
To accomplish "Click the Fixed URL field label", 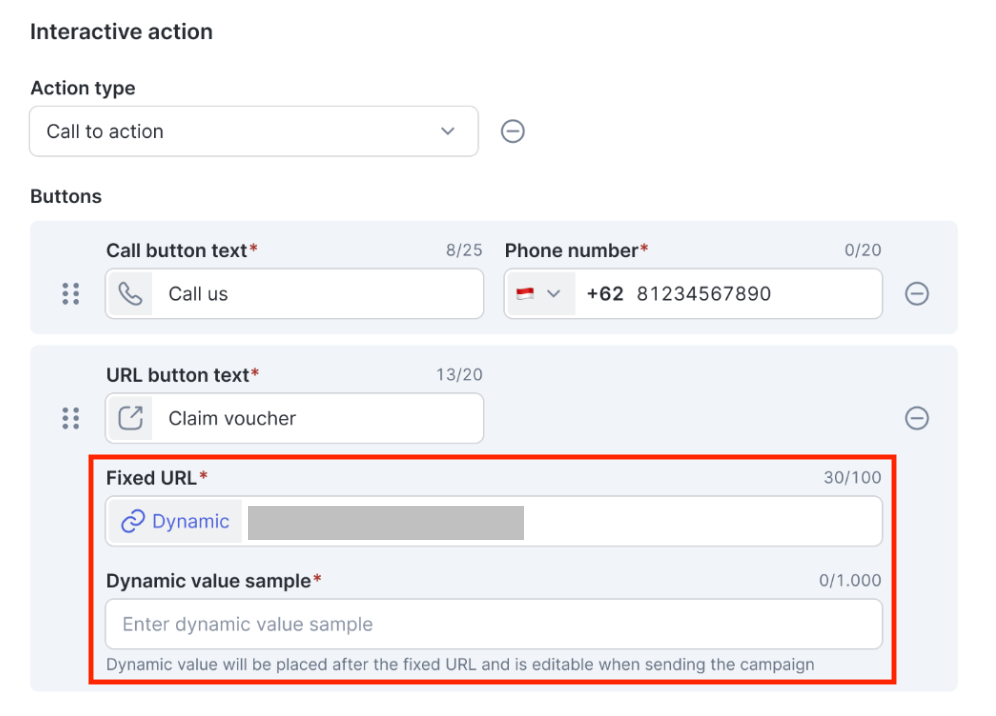I will [x=152, y=478].
